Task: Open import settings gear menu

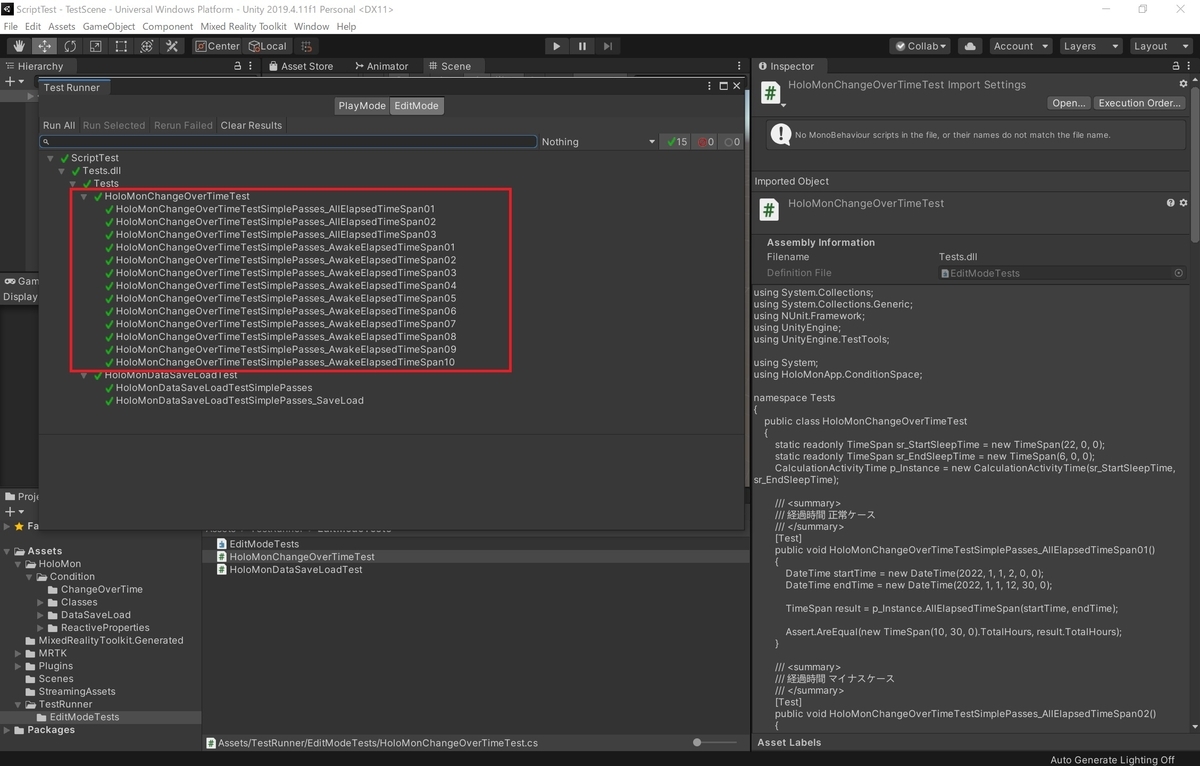Action: [x=1184, y=84]
